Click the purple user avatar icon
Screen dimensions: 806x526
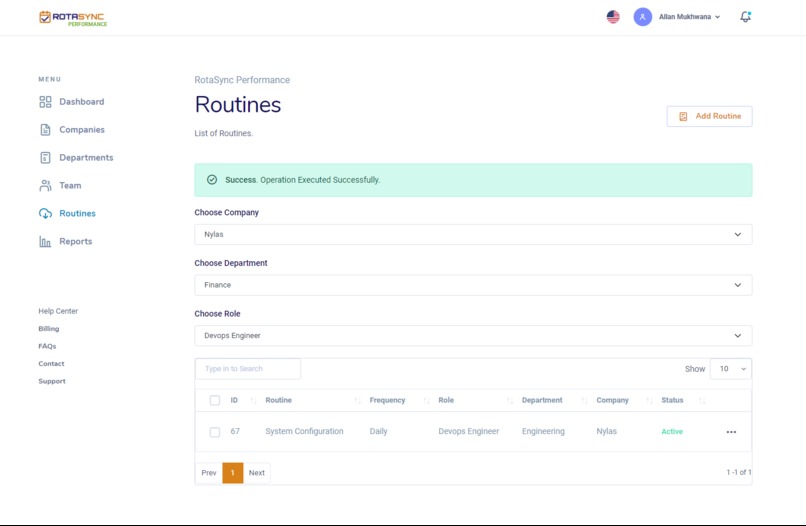click(643, 17)
